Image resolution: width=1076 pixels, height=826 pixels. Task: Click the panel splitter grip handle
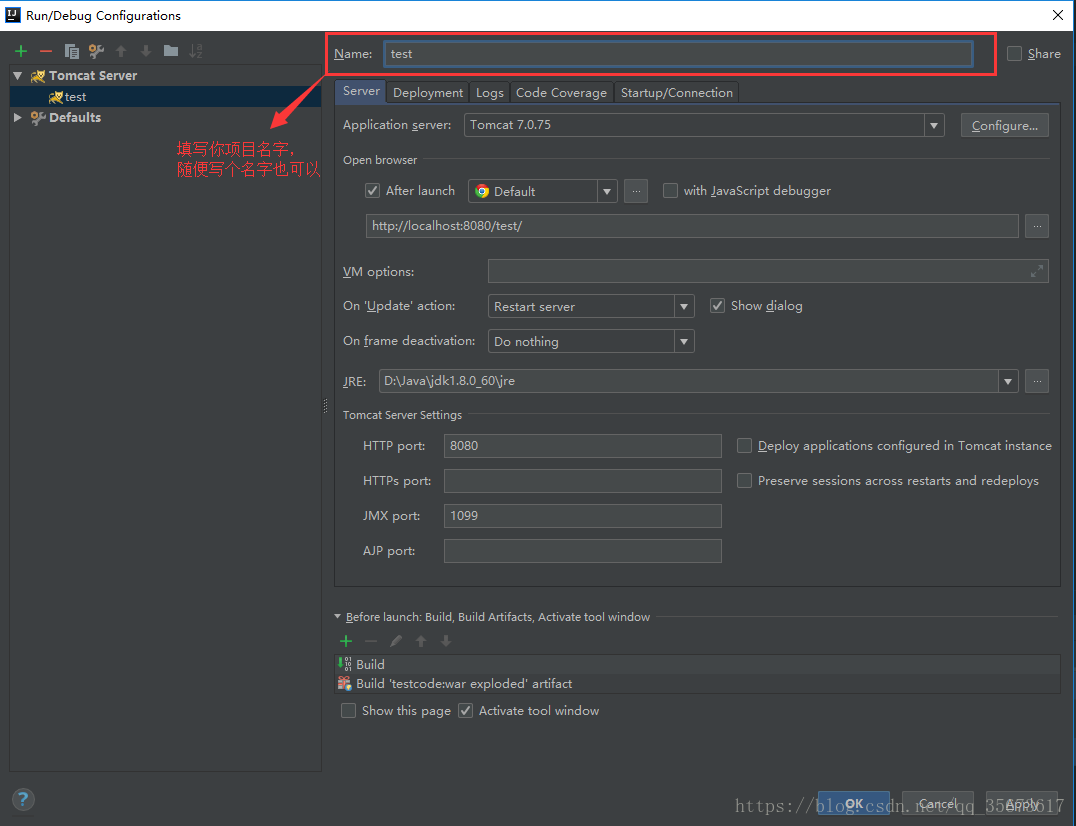coord(325,407)
